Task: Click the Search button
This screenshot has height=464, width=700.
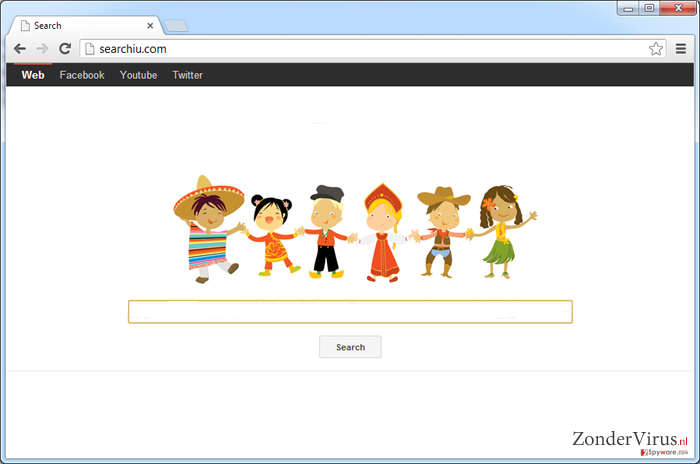Action: [350, 347]
